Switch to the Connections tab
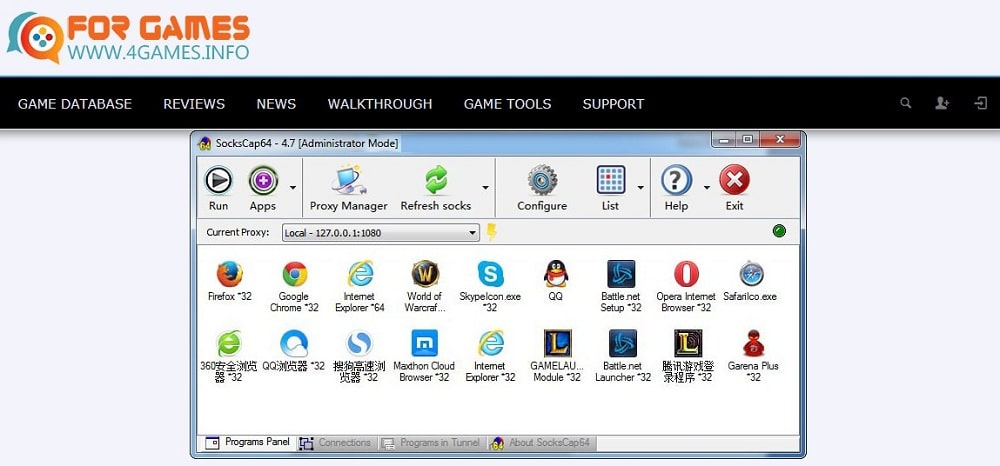Screen dimensions: 1000x466 click(x=336, y=442)
